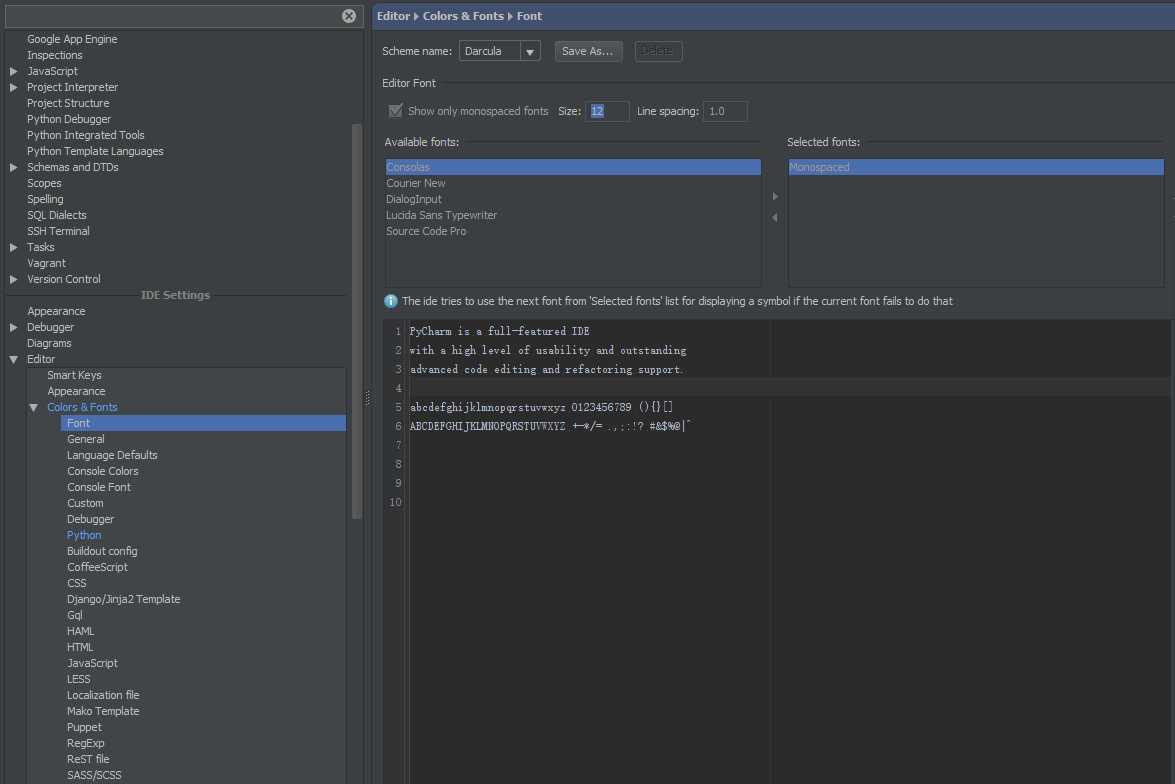The width and height of the screenshot is (1175, 784).
Task: Open the Scopes settings page
Action: (44, 183)
